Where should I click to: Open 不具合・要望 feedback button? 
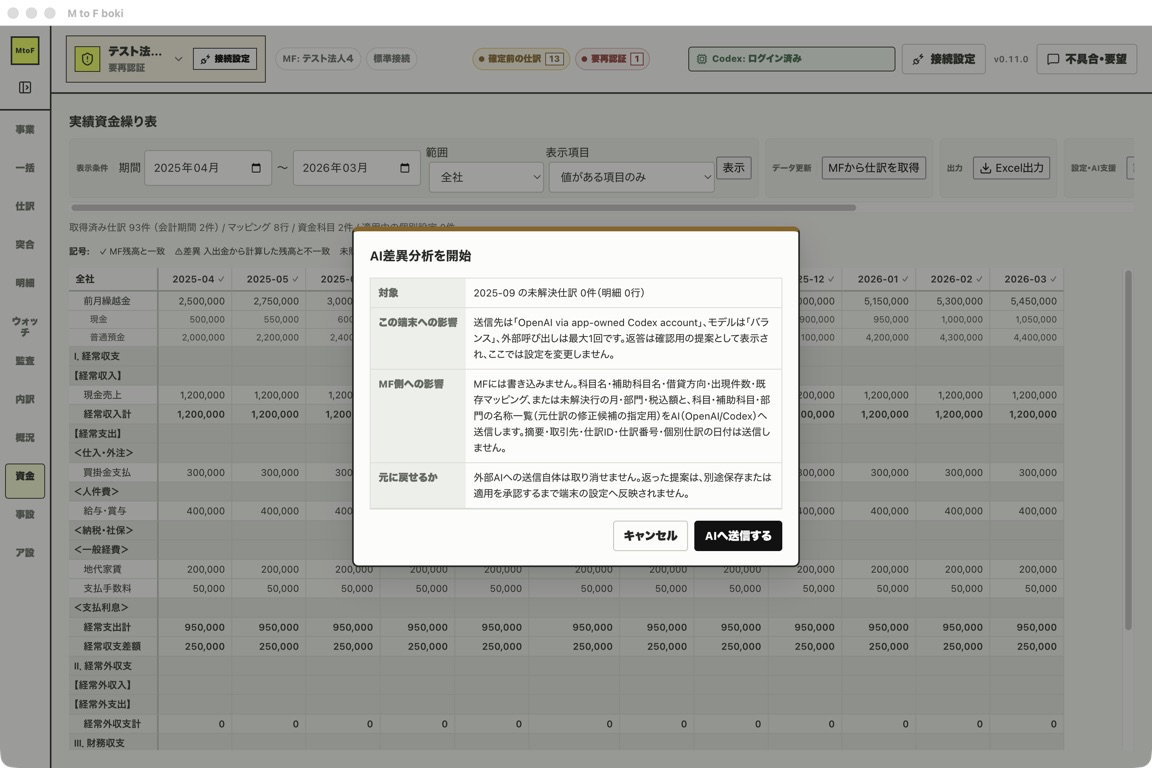pyautogui.click(x=1087, y=59)
